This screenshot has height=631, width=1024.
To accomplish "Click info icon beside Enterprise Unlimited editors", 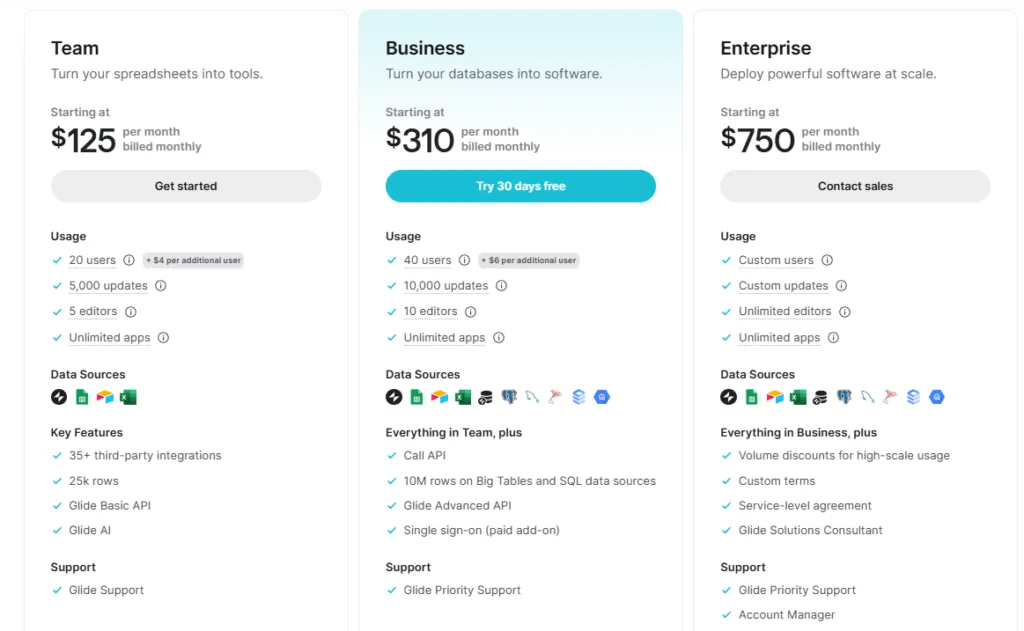I will (x=845, y=312).
